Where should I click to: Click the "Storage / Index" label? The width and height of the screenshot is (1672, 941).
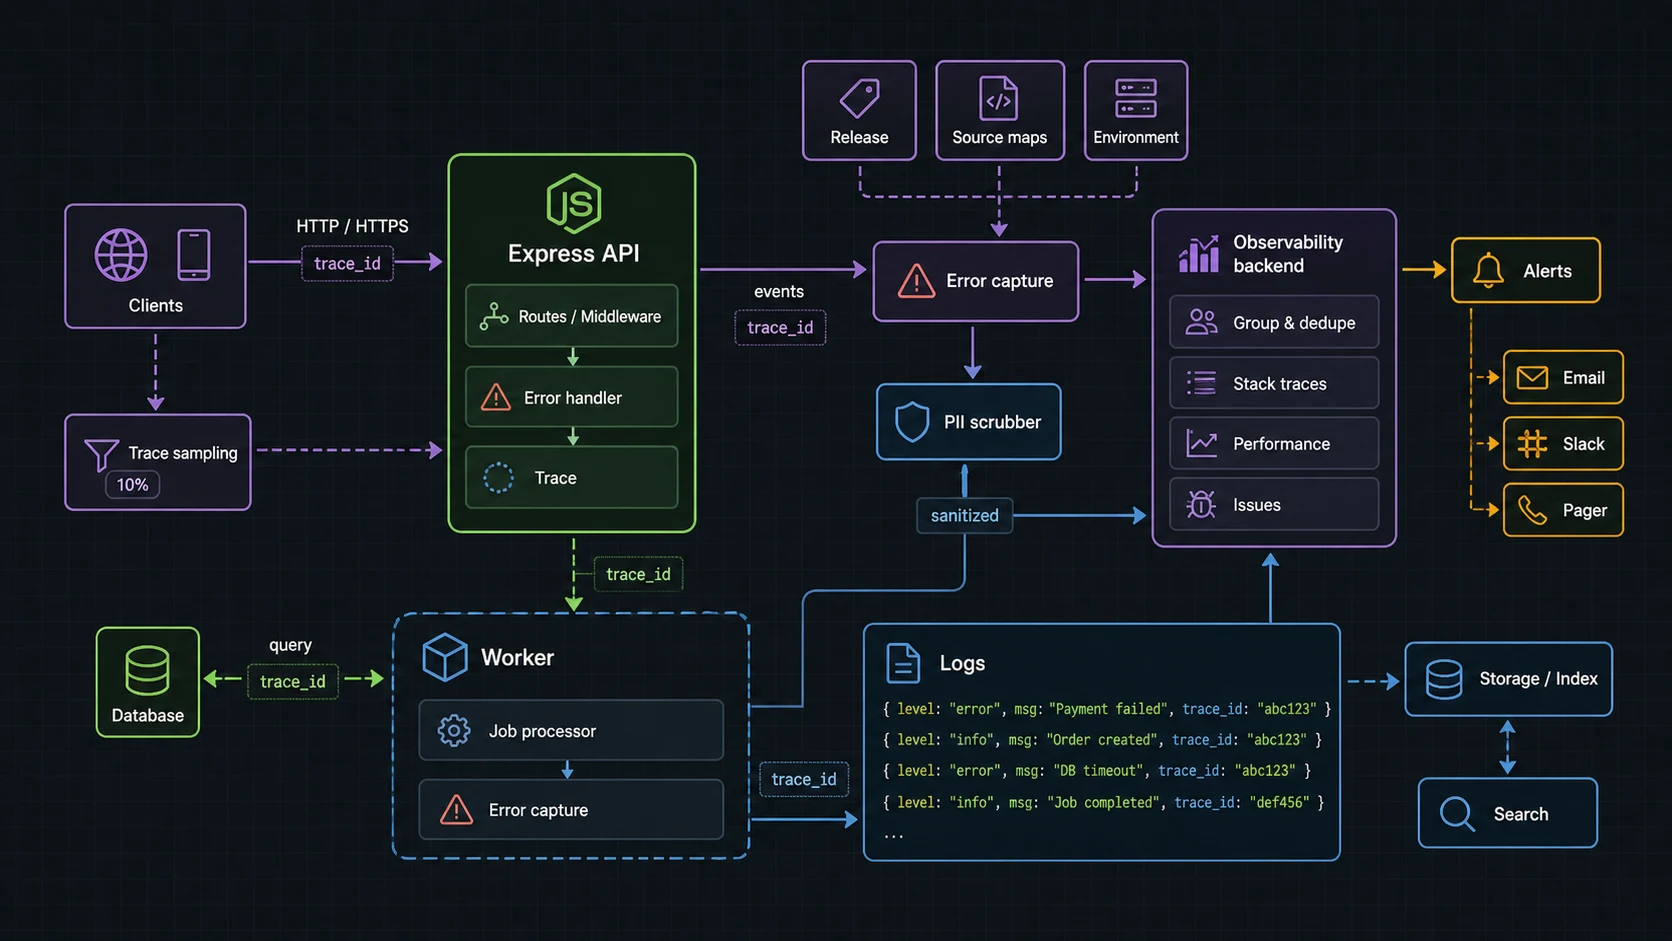click(x=1538, y=679)
